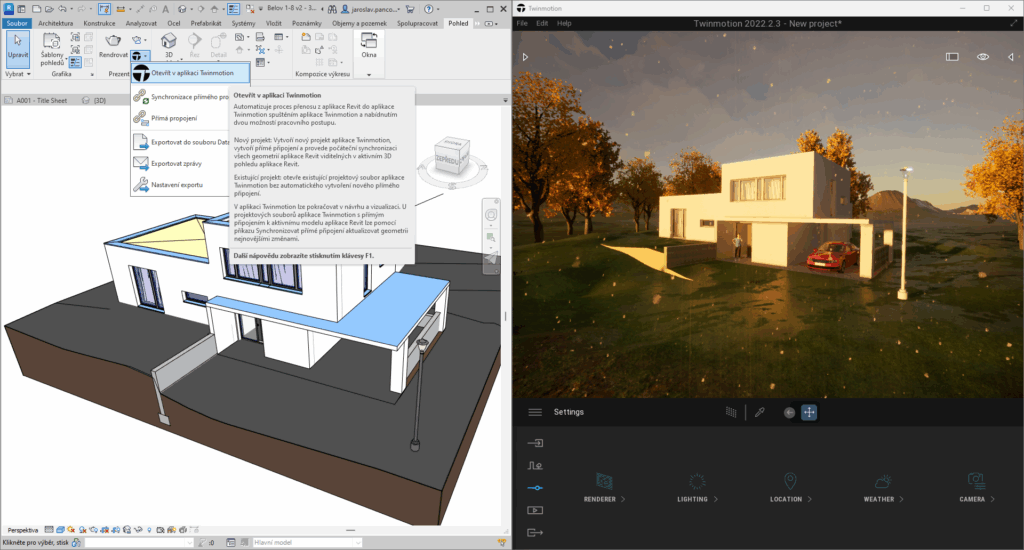Toggle reveal hidden elements lightbulb in view bar
Viewport: 1024px width, 550px height.
pos(150,530)
